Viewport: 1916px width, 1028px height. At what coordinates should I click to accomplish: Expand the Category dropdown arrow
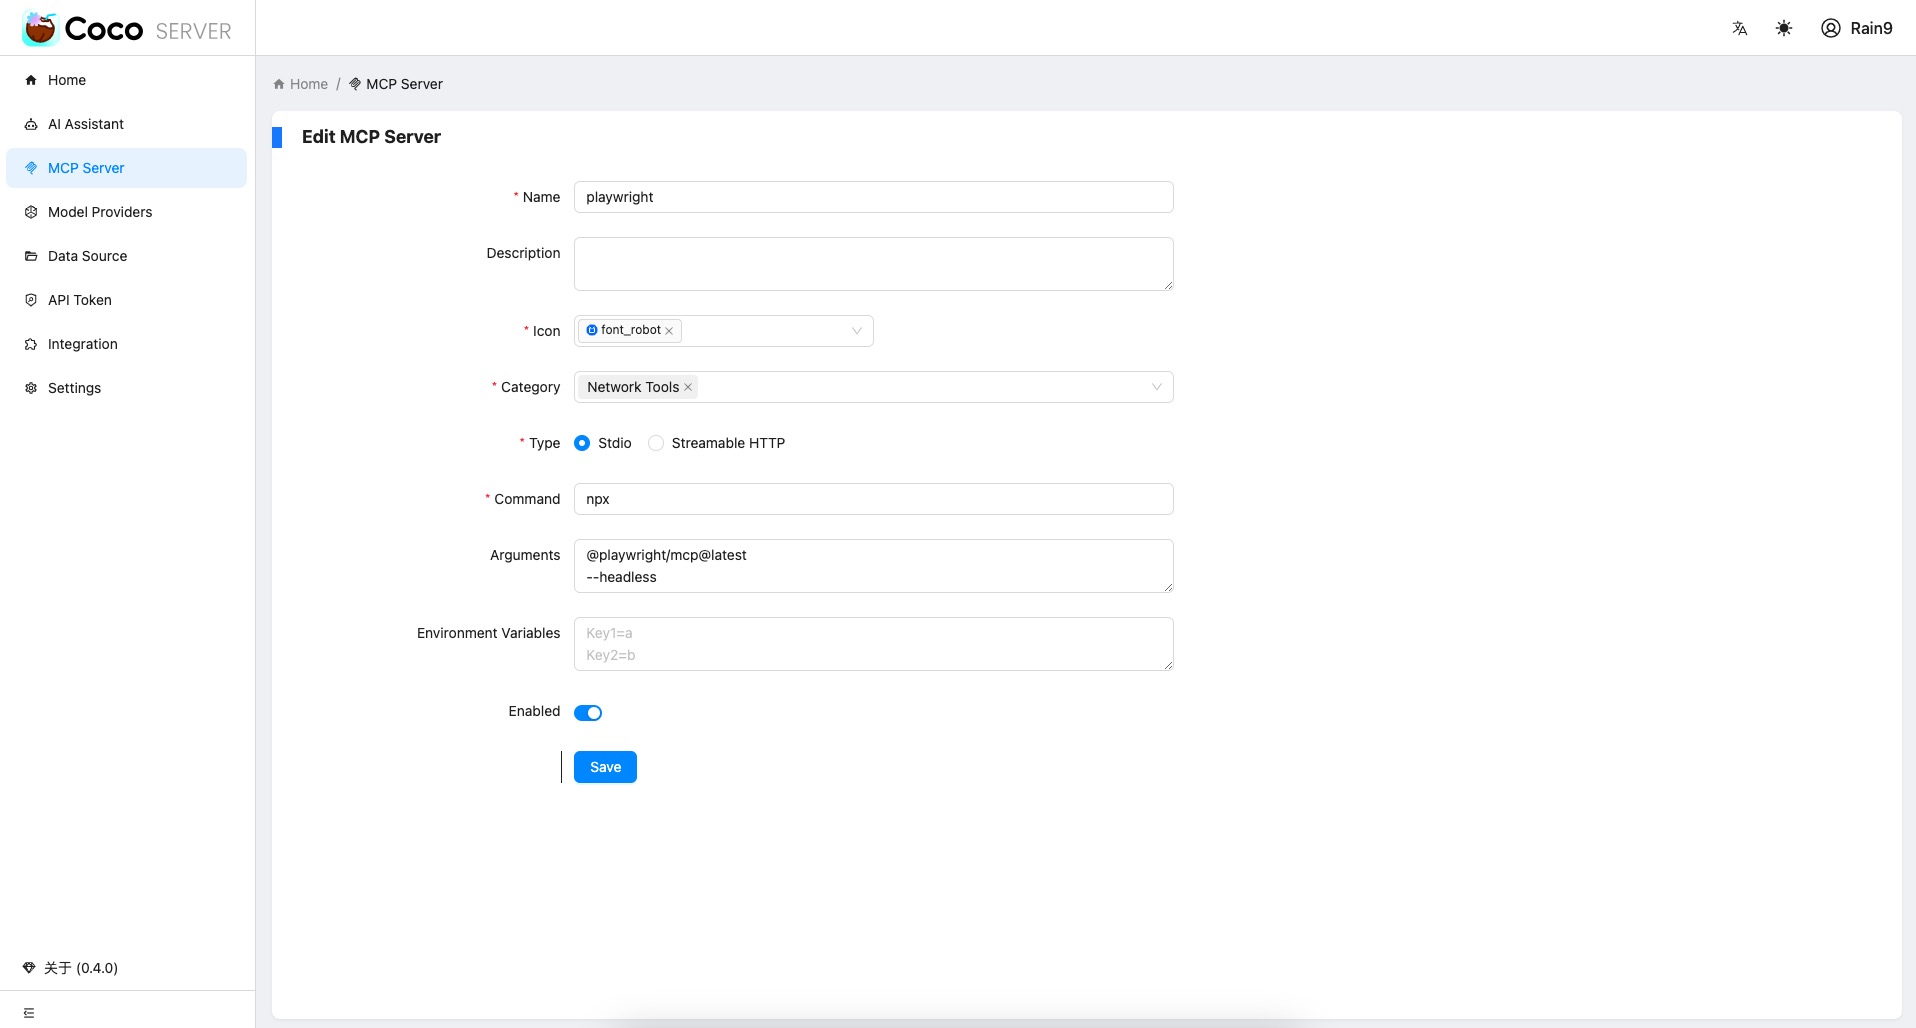coord(1157,387)
